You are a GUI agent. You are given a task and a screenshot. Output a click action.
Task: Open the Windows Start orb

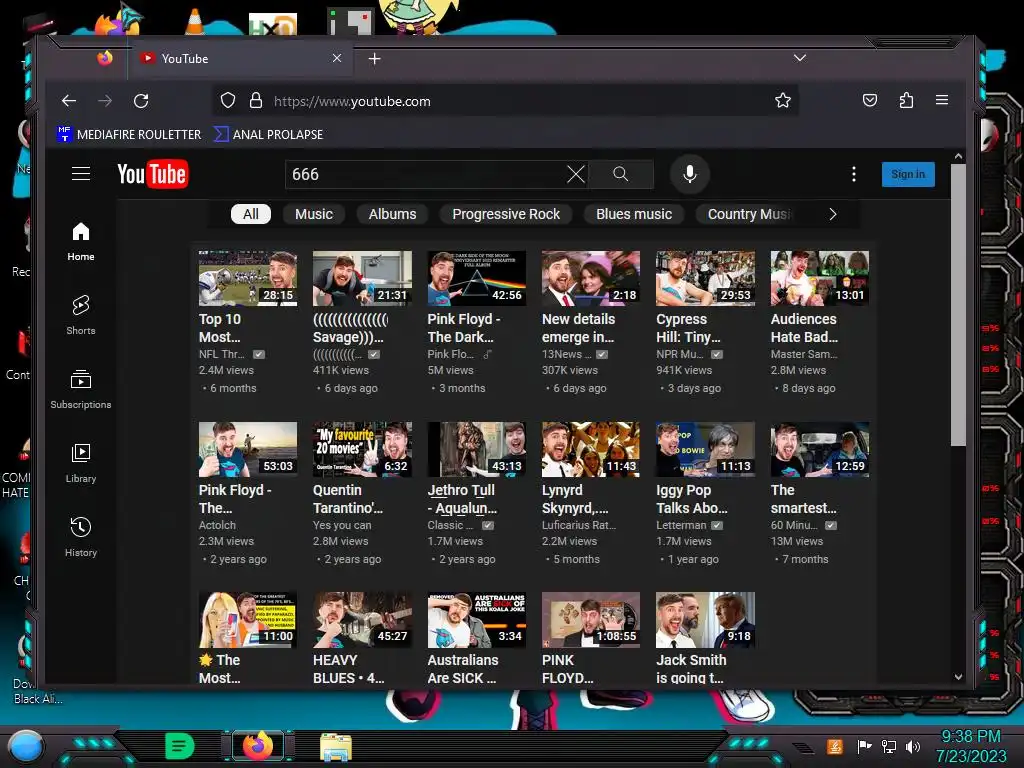point(25,748)
